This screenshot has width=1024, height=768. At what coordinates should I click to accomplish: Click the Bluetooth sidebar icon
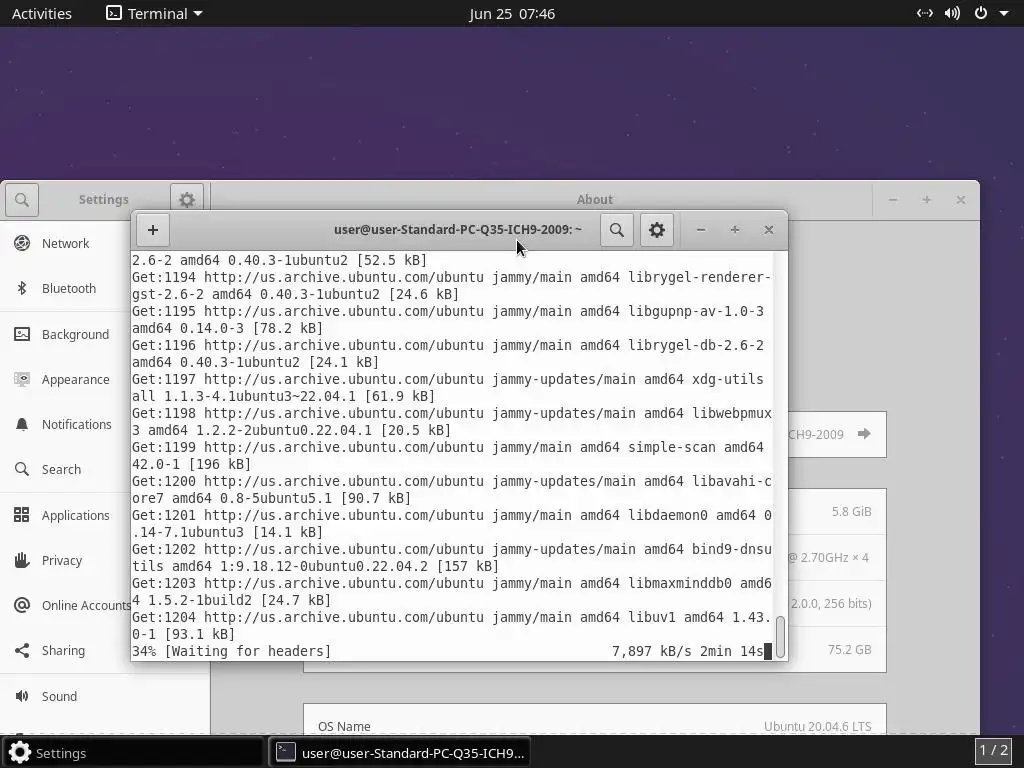pos(22,288)
